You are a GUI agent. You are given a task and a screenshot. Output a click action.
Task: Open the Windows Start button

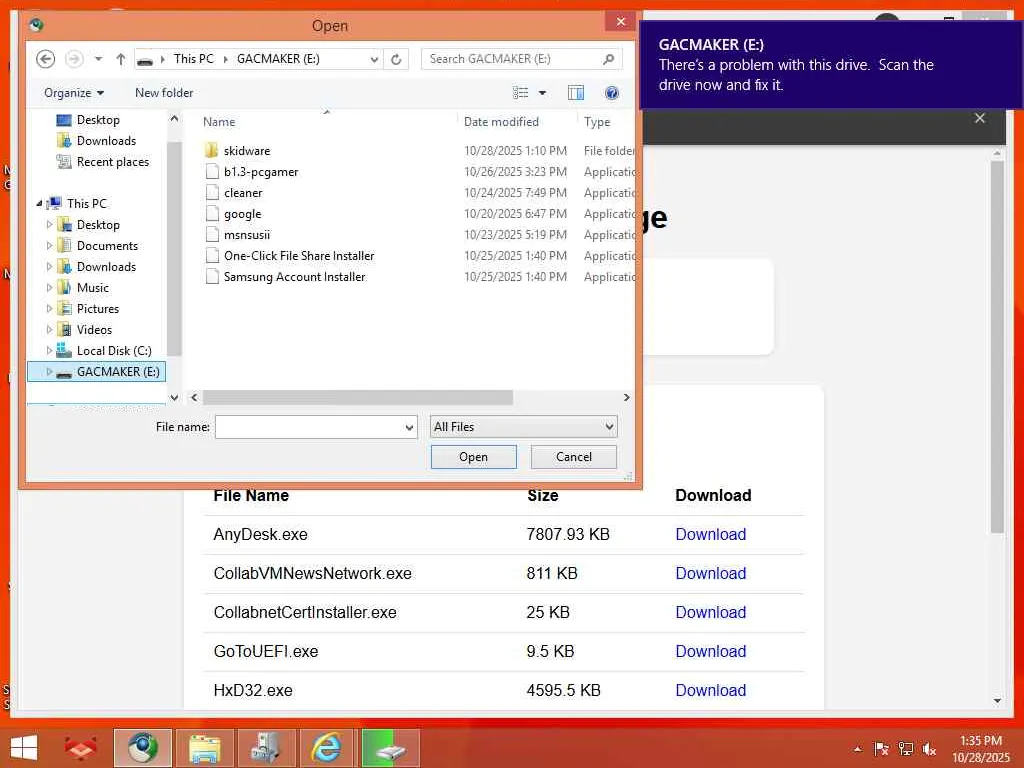[24, 748]
